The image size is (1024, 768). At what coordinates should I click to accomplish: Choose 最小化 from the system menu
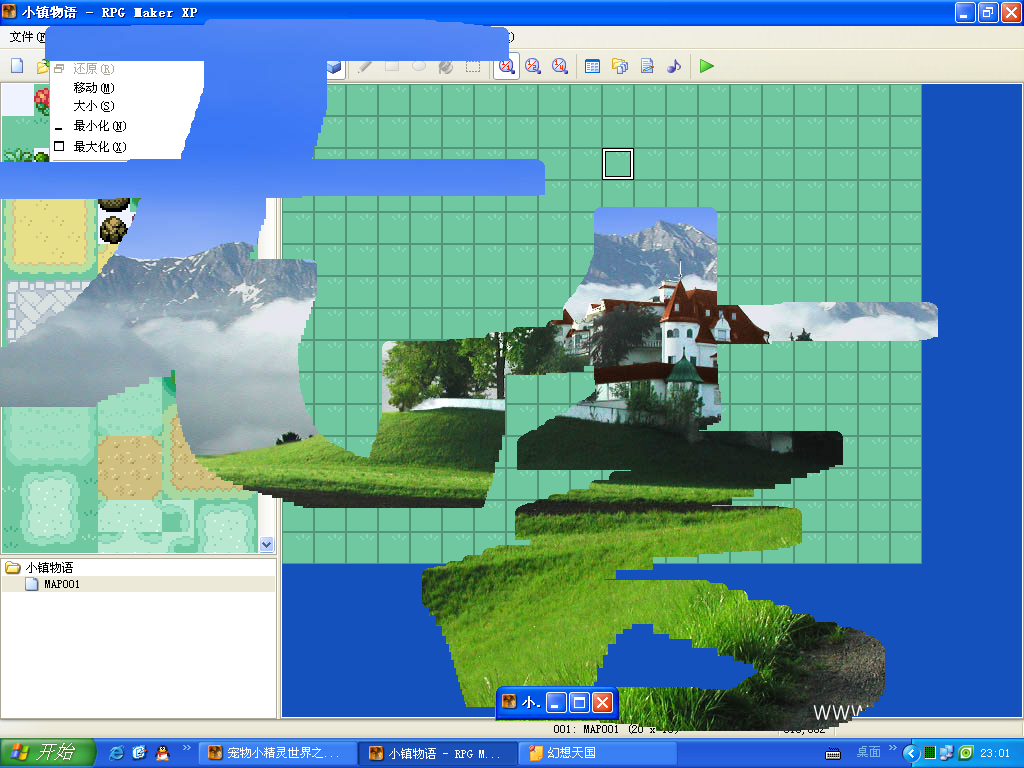99,125
